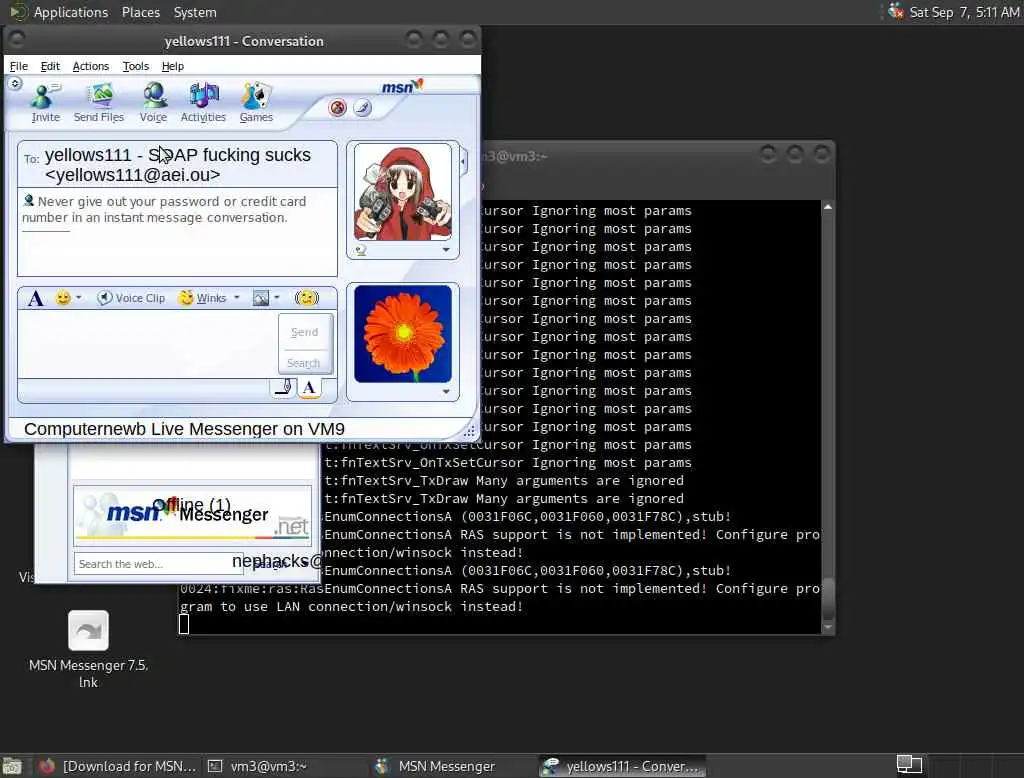Toggle the toolbar collapse round button
The height and width of the screenshot is (778, 1024).
click(x=15, y=84)
